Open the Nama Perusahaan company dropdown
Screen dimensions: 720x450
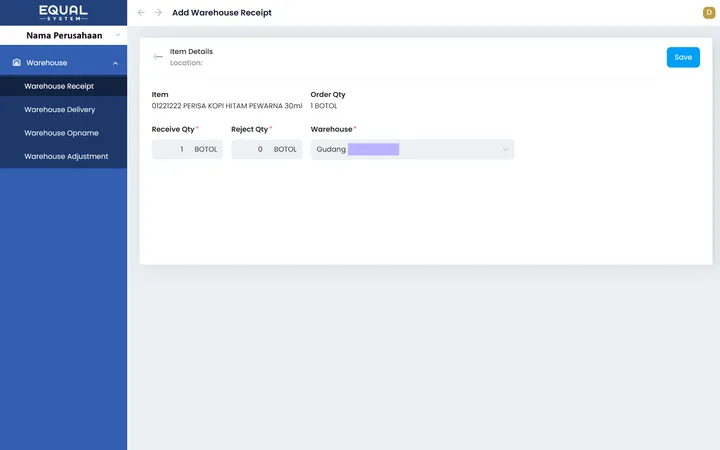[x=63, y=35]
